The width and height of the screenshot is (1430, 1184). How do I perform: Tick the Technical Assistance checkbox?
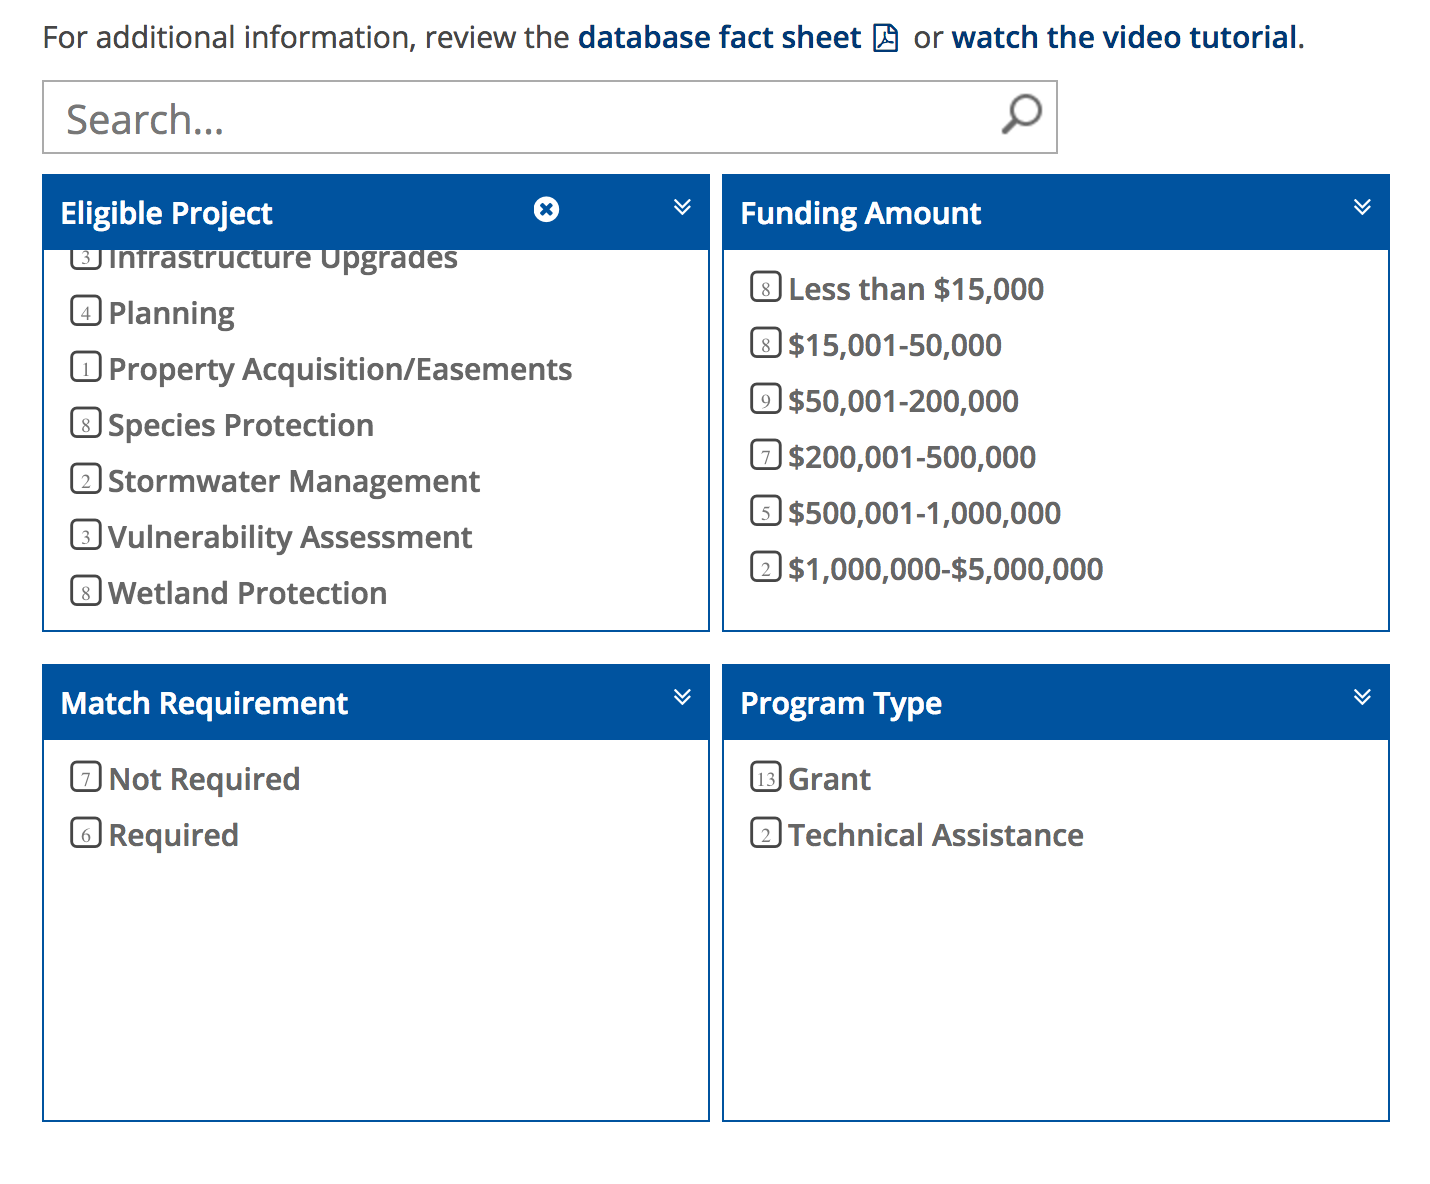pyautogui.click(x=766, y=833)
